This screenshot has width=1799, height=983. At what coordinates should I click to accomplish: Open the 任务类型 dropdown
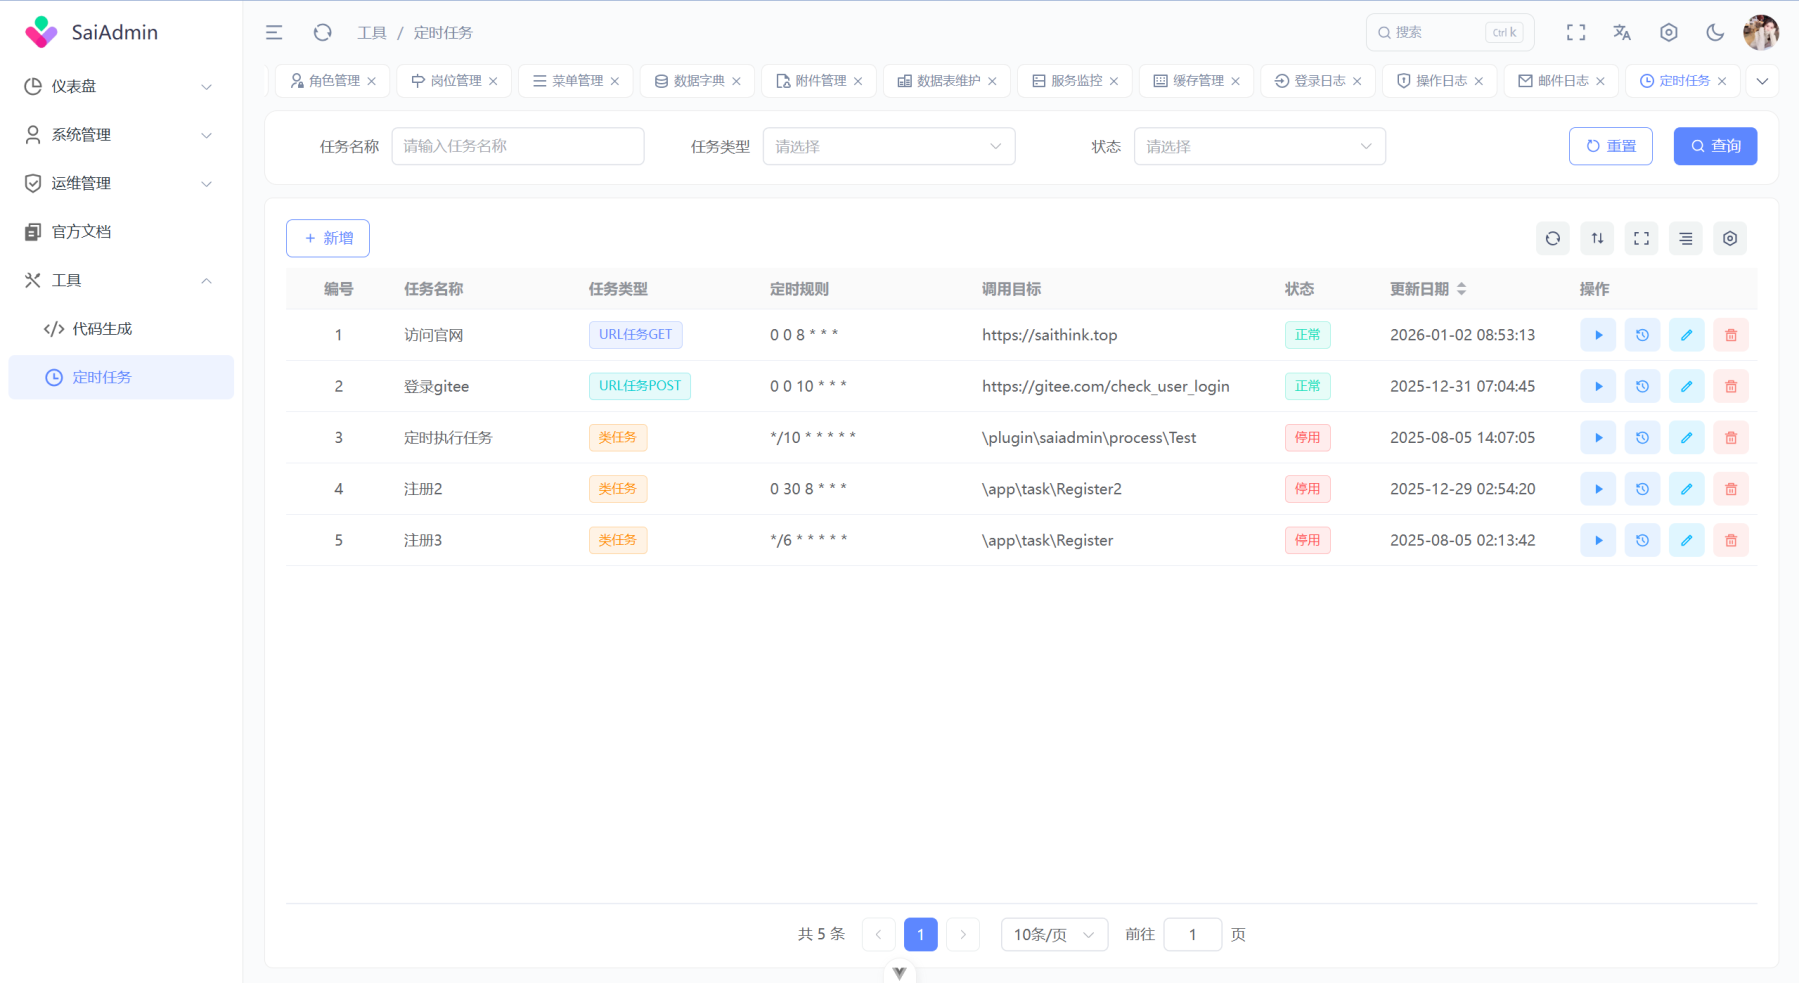tap(888, 146)
